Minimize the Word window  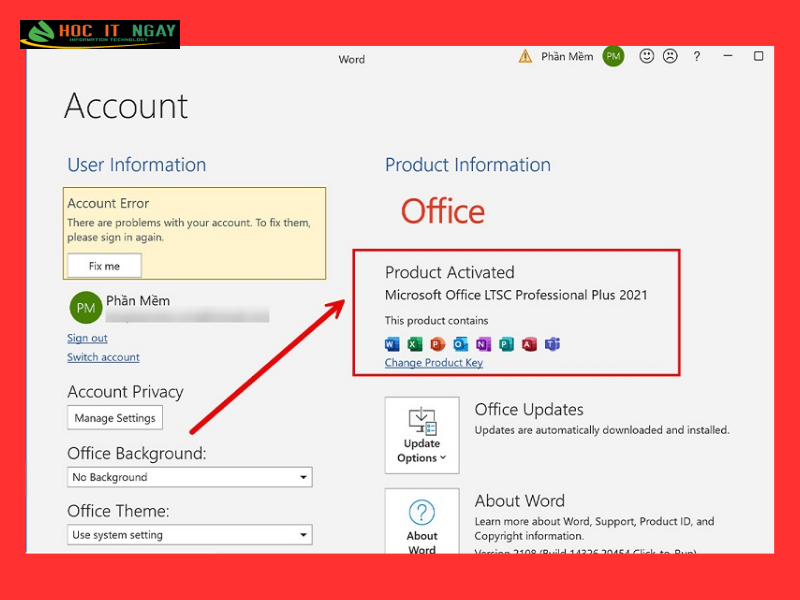728,56
